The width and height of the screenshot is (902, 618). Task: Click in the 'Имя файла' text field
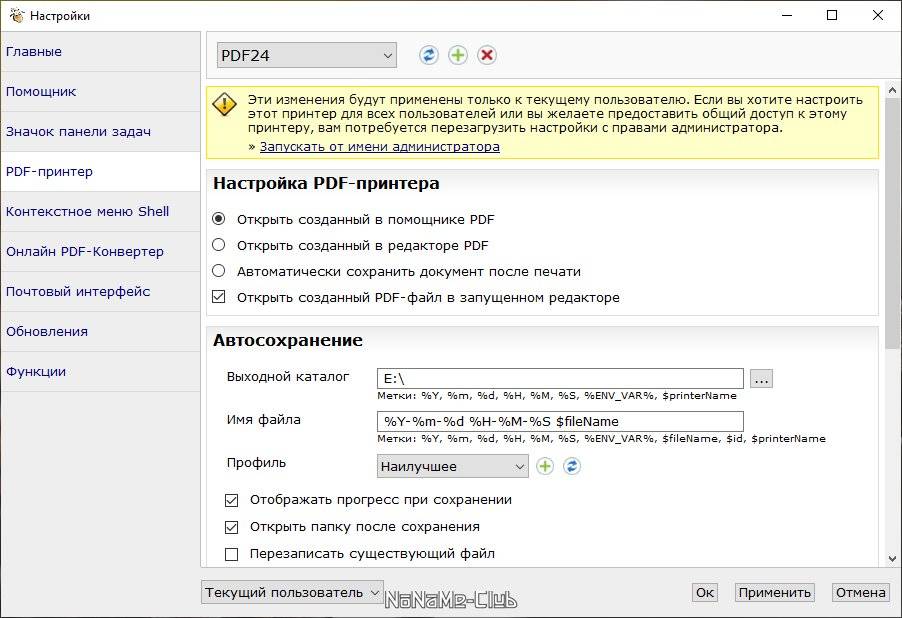[x=560, y=421]
